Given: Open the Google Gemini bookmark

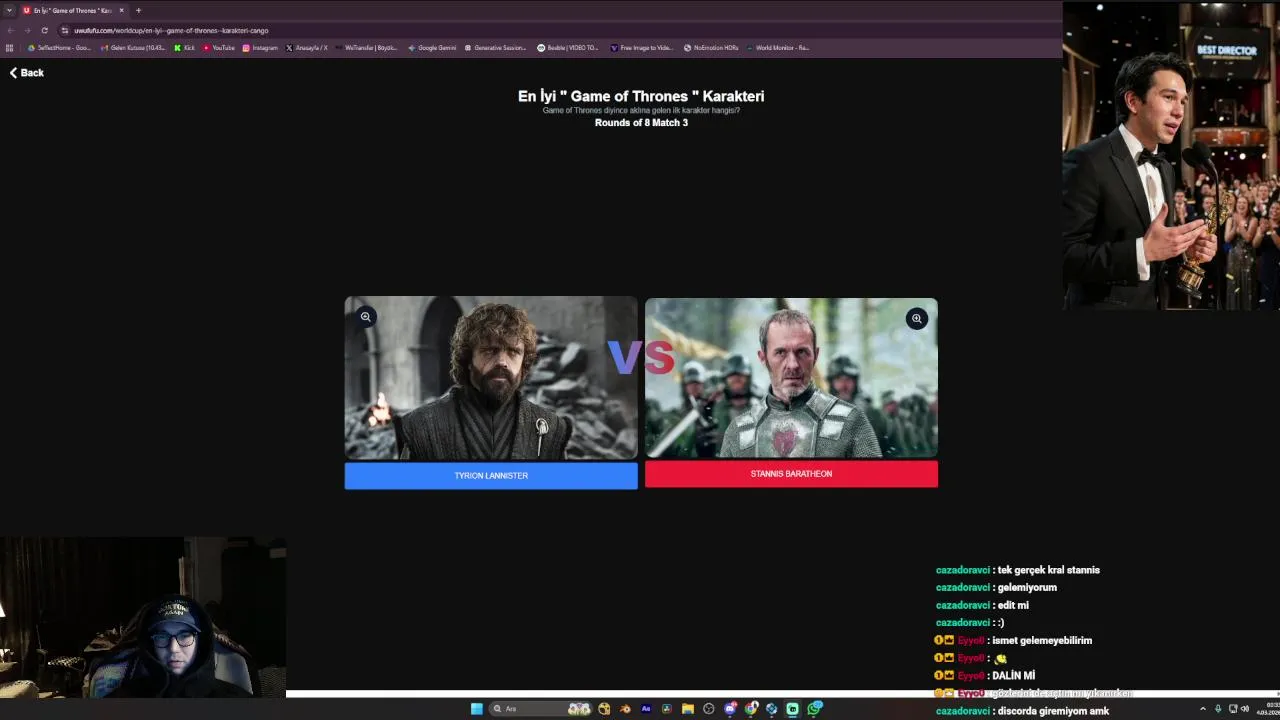Looking at the screenshot, I should [x=432, y=47].
